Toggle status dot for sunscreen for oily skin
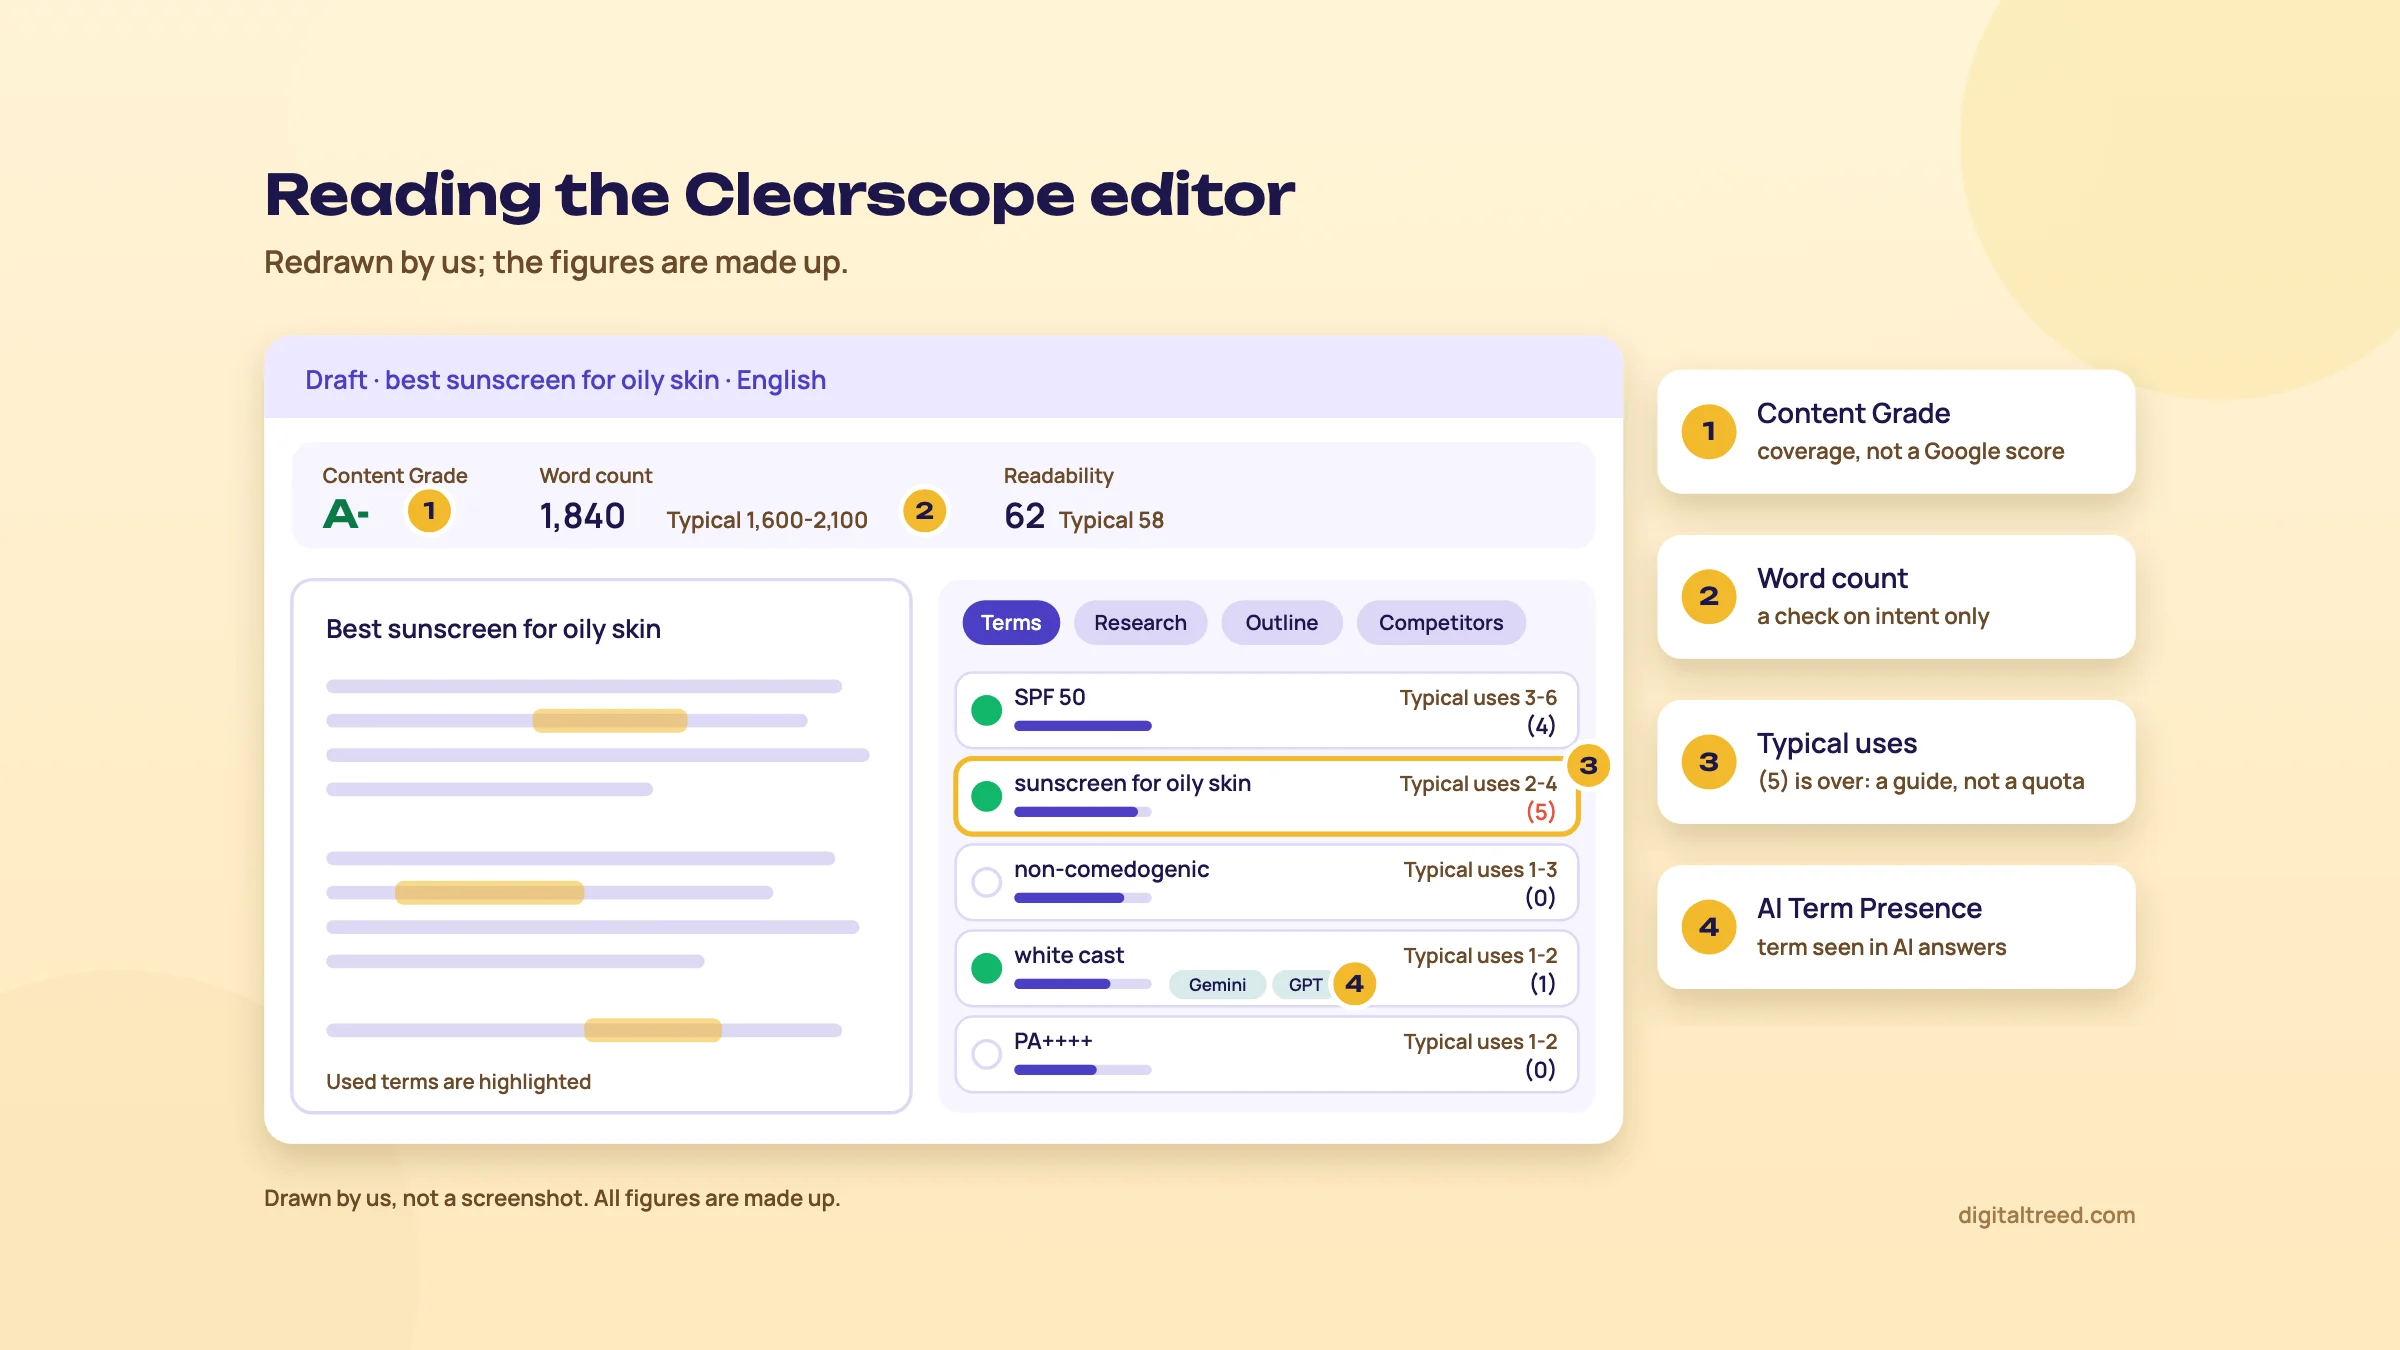Viewport: 2400px width, 1350px height. 987,796
